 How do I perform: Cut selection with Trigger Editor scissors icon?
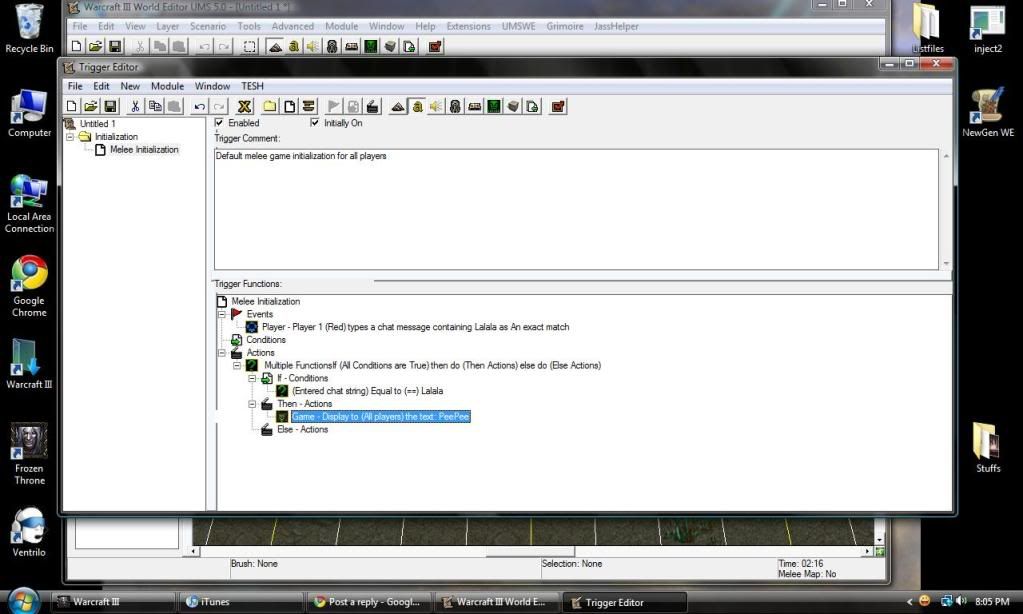[135, 106]
